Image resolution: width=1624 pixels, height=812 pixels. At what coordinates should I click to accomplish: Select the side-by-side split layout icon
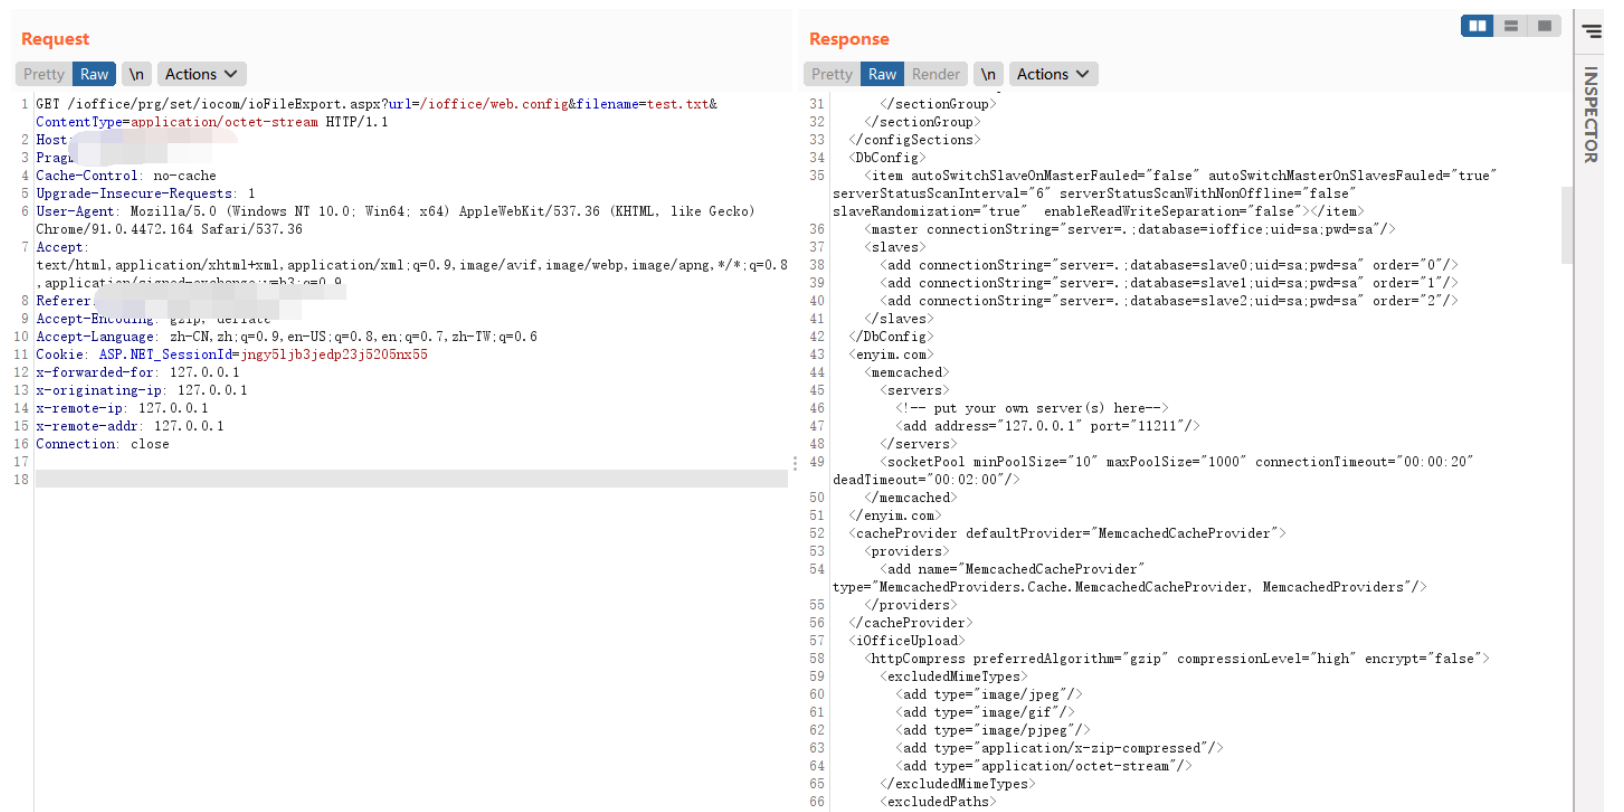tap(1477, 26)
